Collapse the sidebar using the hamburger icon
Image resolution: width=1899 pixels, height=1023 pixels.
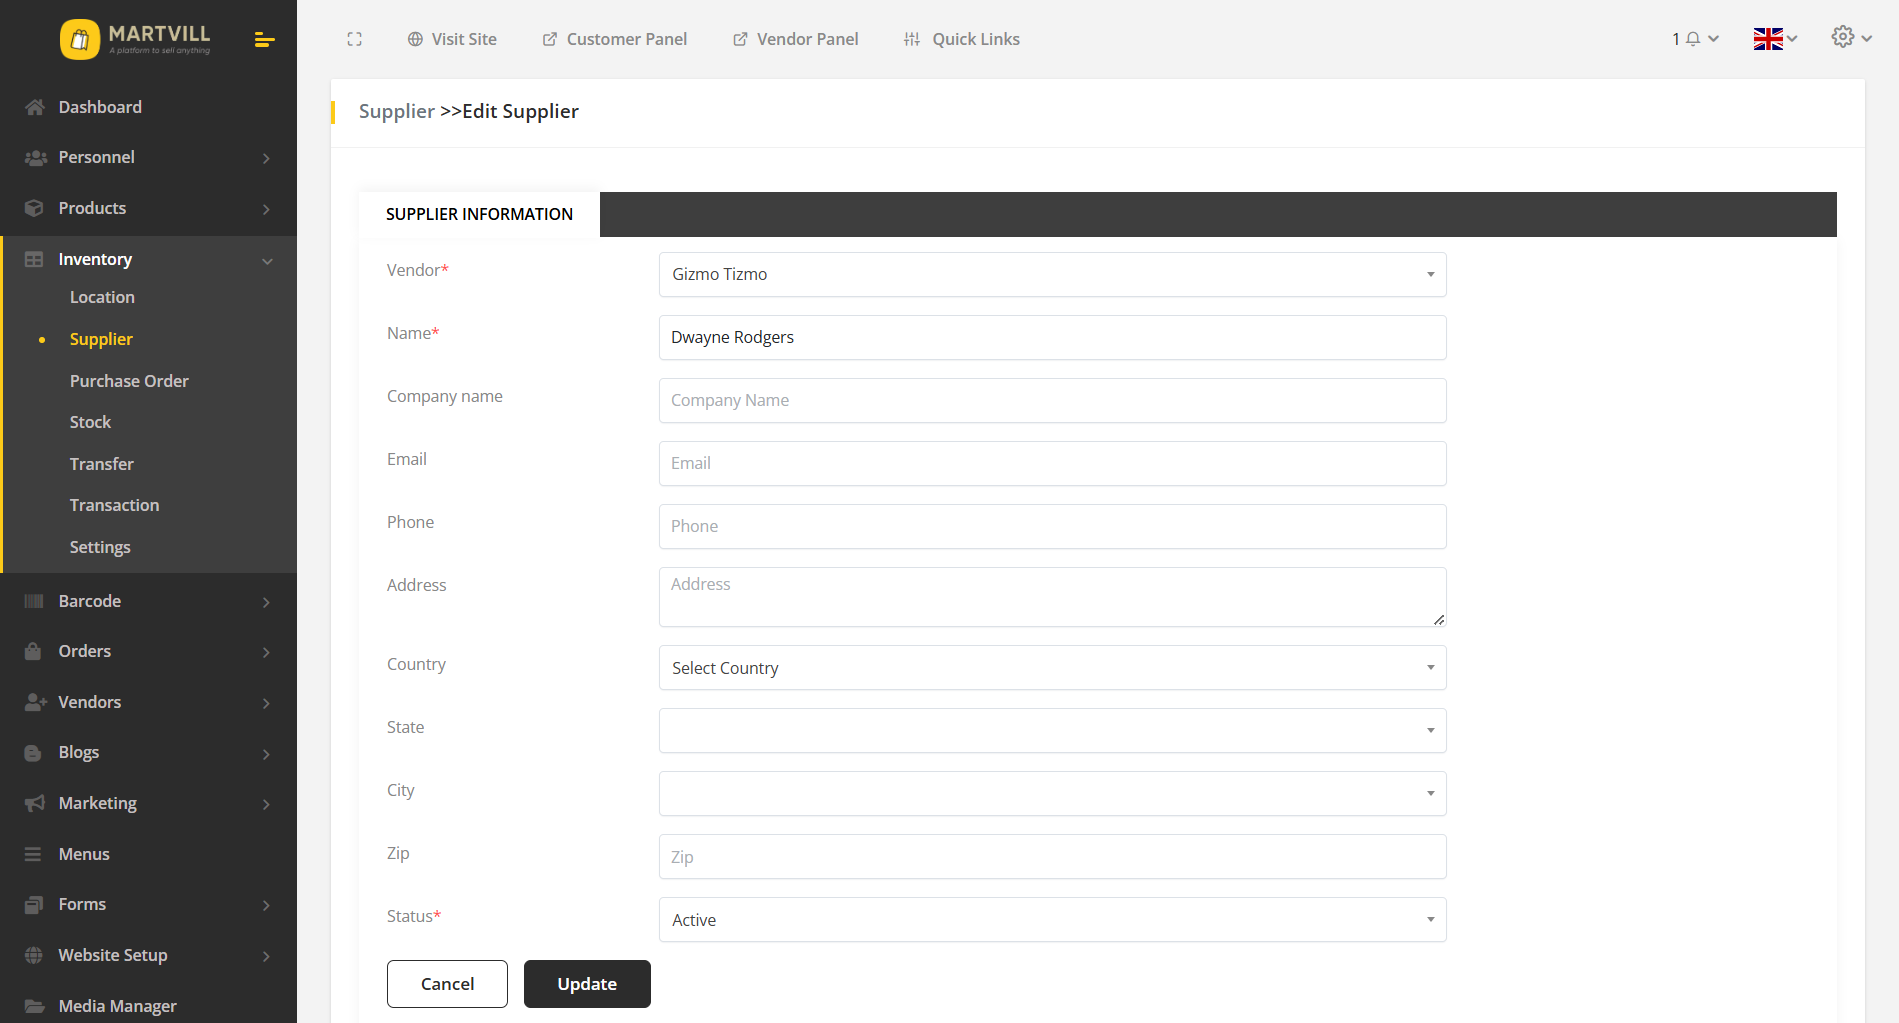pyautogui.click(x=264, y=39)
